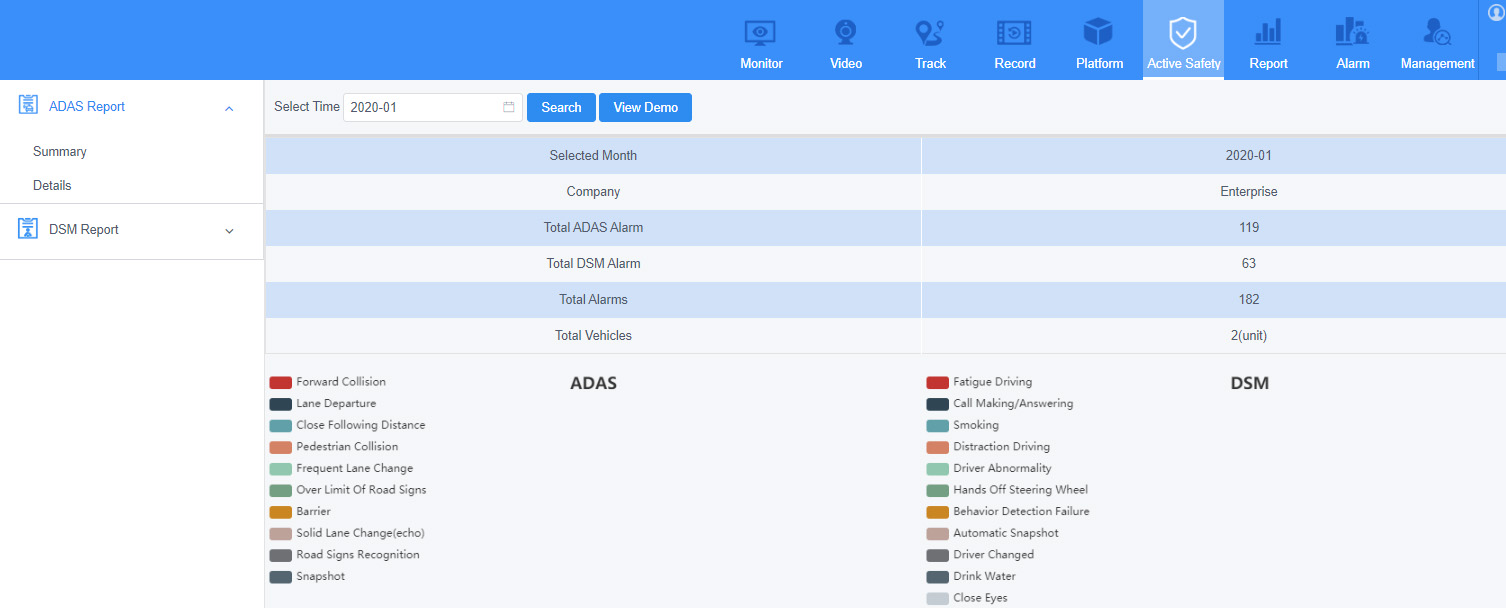The width and height of the screenshot is (1506, 608).
Task: Click the DSM Report clipboard icon
Action: click(28, 228)
